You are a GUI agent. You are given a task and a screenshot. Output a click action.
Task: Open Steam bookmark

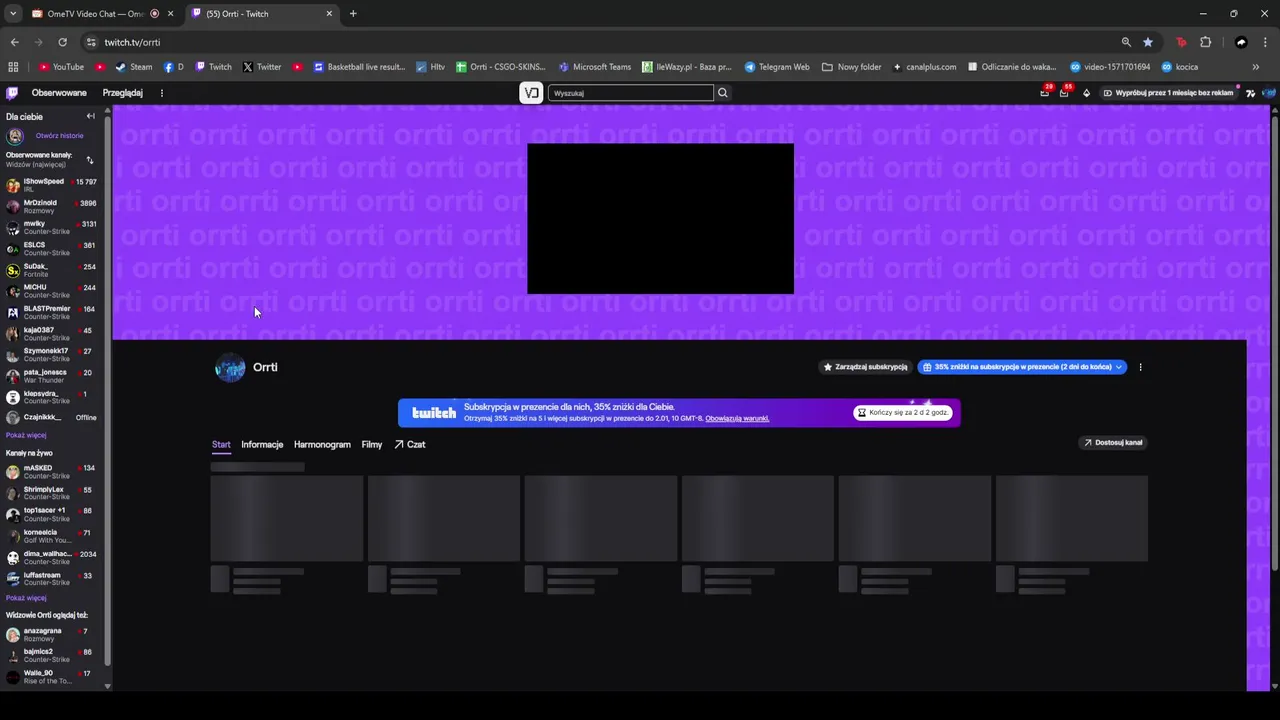[133, 67]
